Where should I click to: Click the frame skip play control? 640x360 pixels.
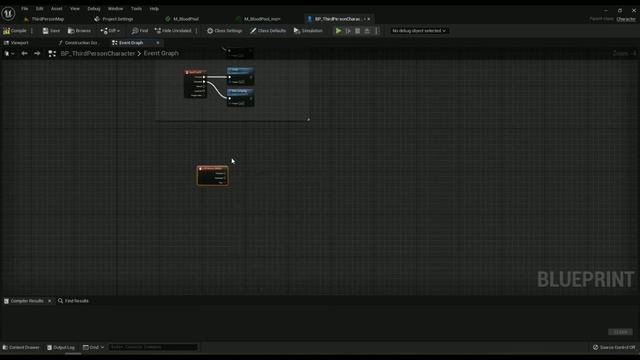click(x=348, y=31)
